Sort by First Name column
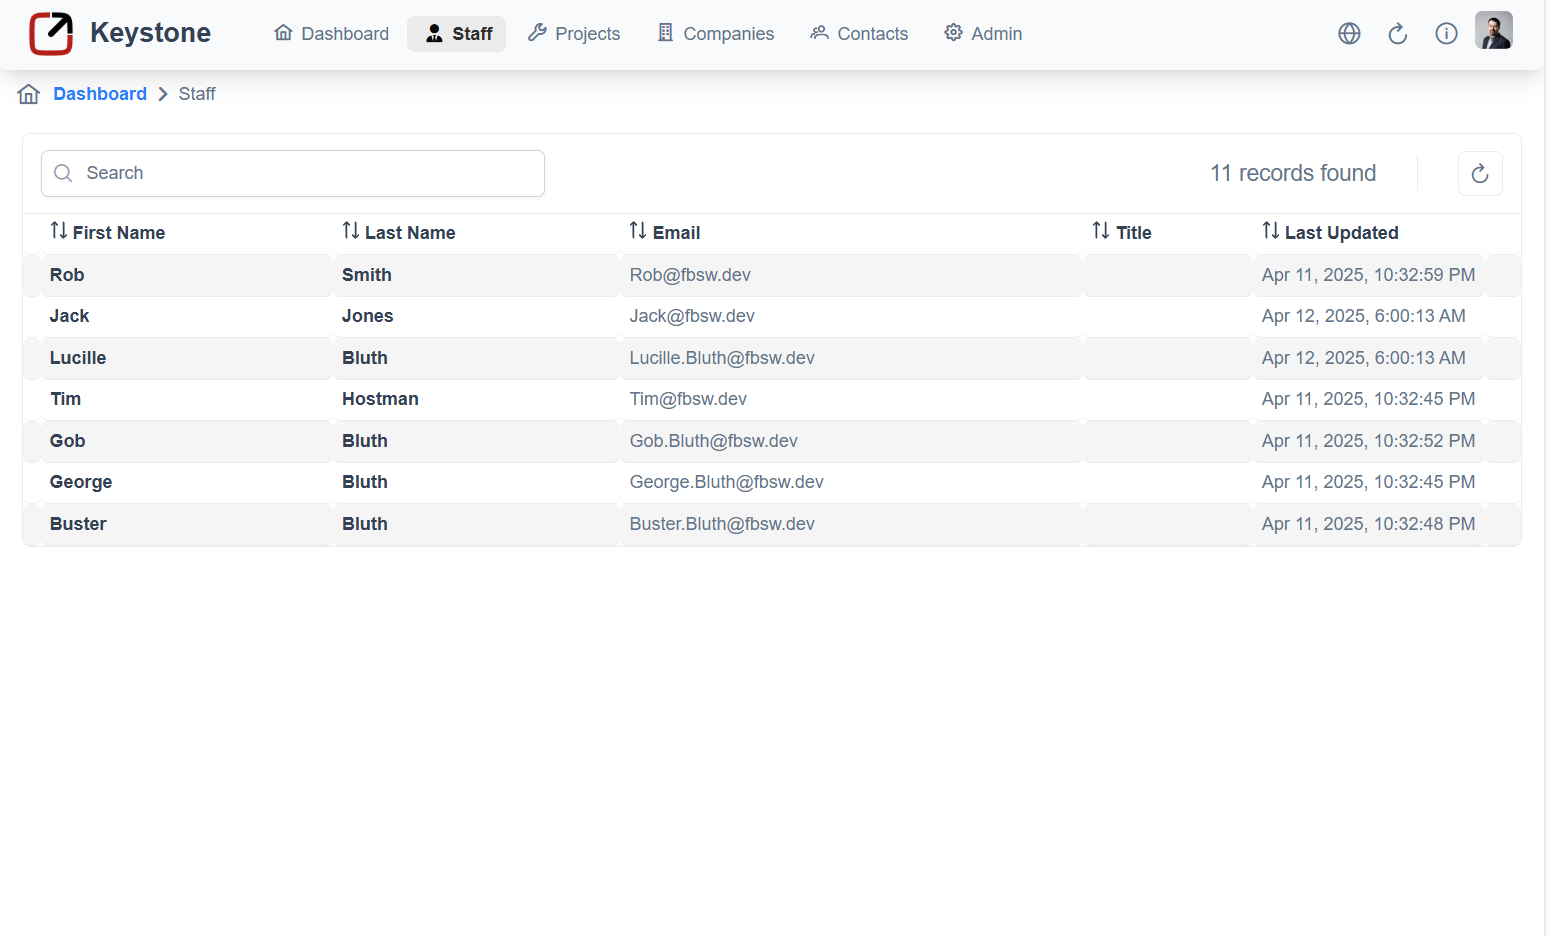This screenshot has height=936, width=1548. (x=108, y=232)
